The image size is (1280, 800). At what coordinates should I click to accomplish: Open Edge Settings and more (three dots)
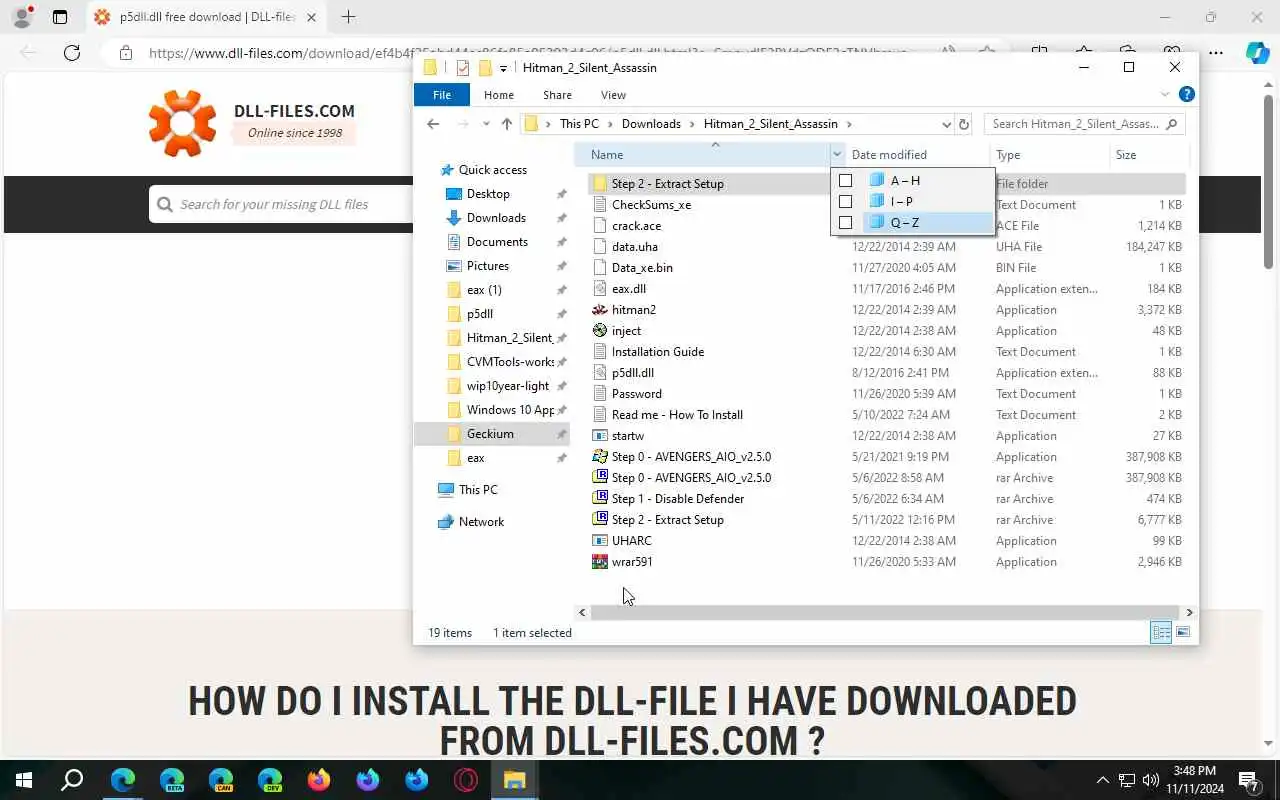(x=1216, y=53)
